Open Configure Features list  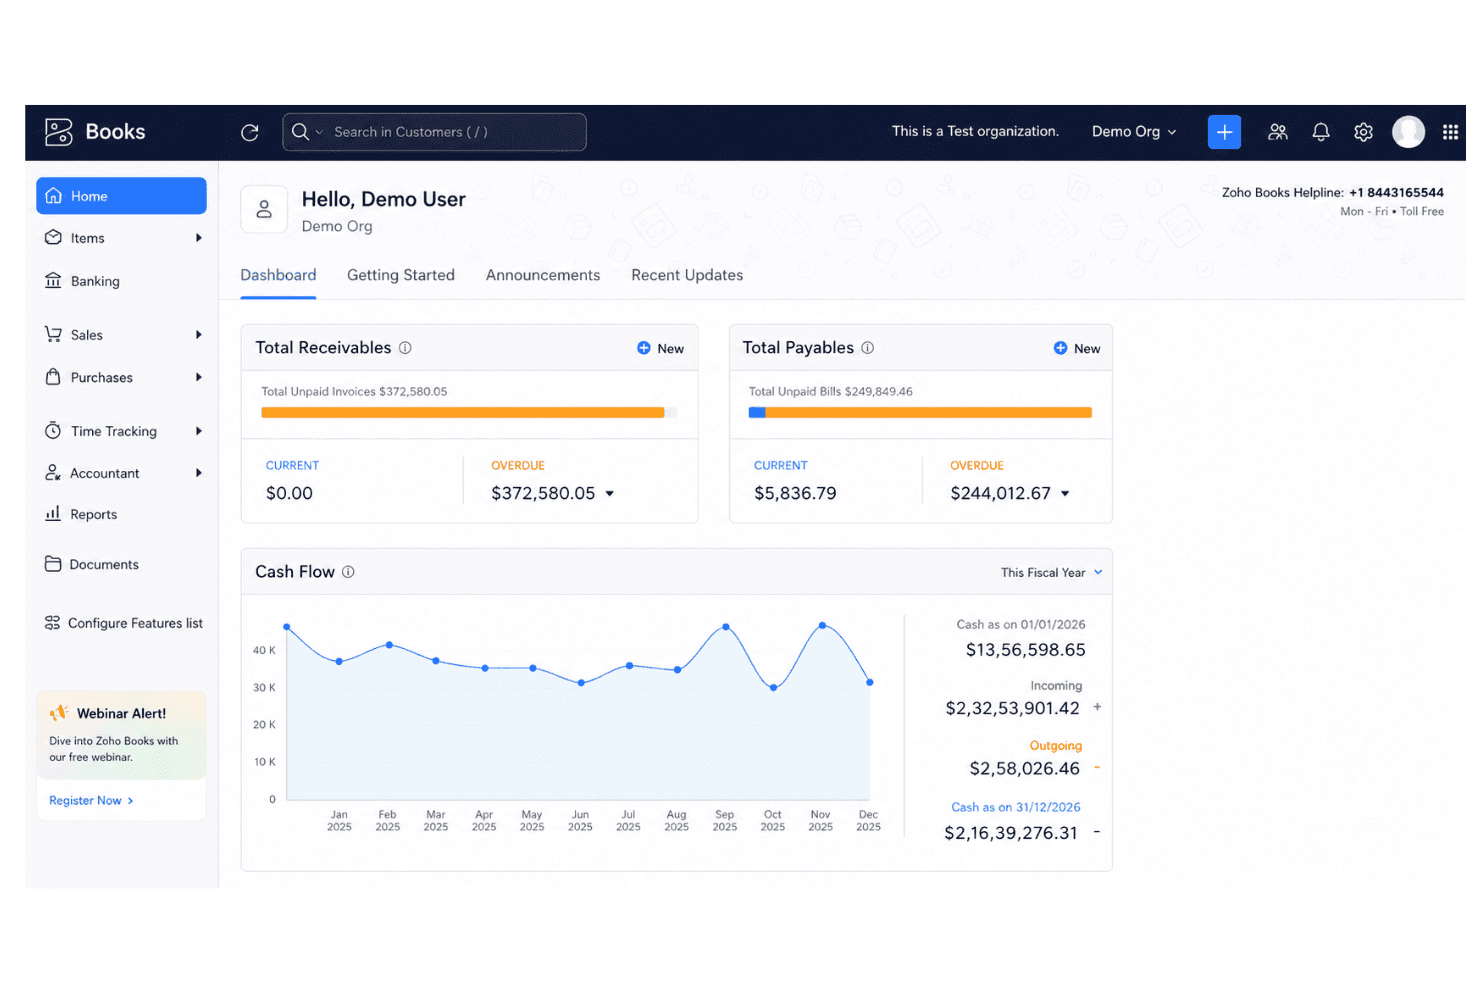pos(123,623)
